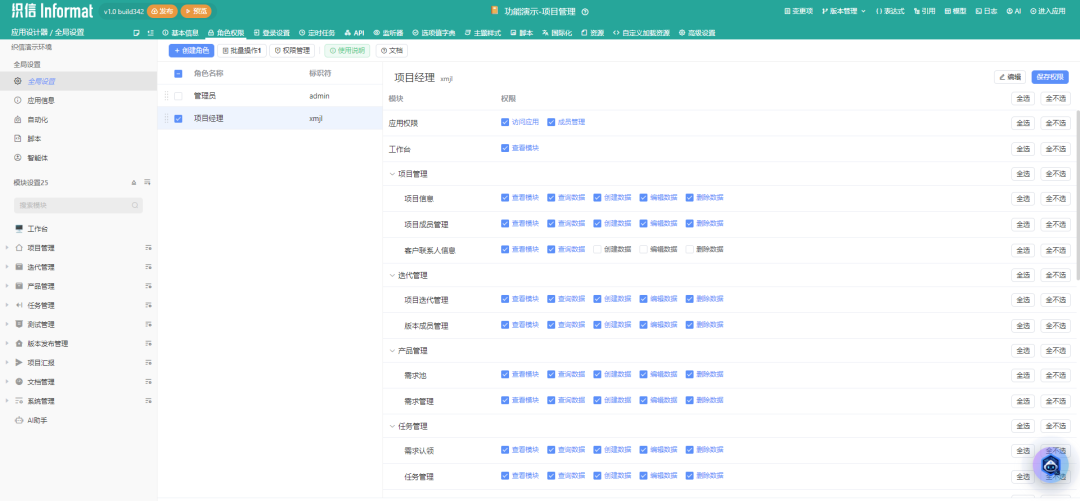Image resolution: width=1080 pixels, height=501 pixels.
Task: Click the AI助手 robot icon in sidebar
Action: click(19, 420)
